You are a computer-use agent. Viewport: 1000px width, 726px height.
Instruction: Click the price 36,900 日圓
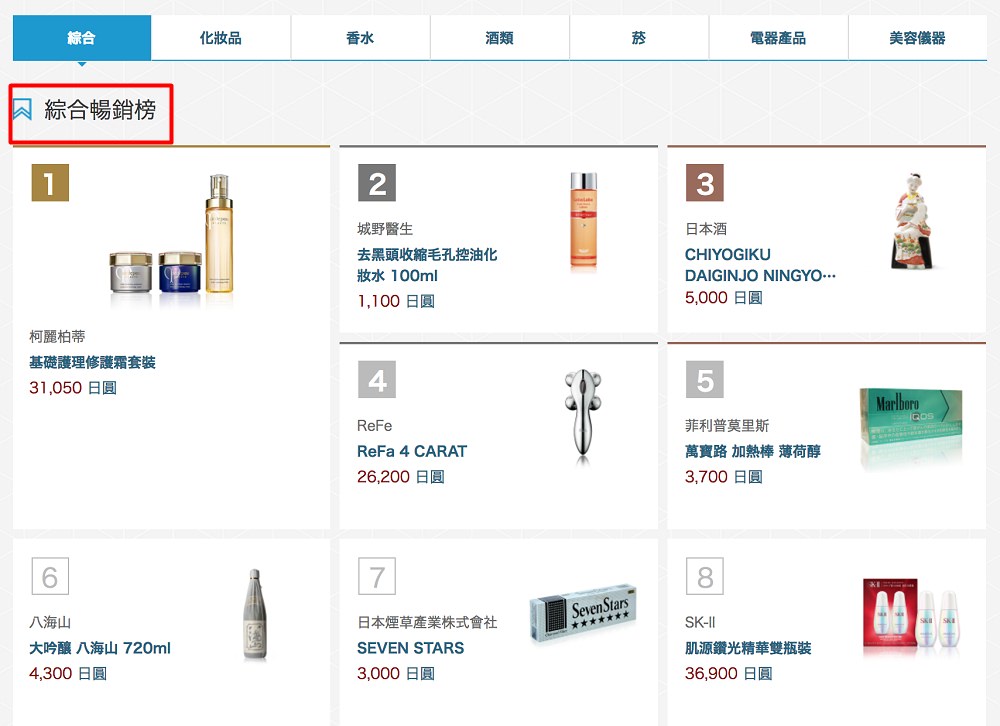pos(728,673)
